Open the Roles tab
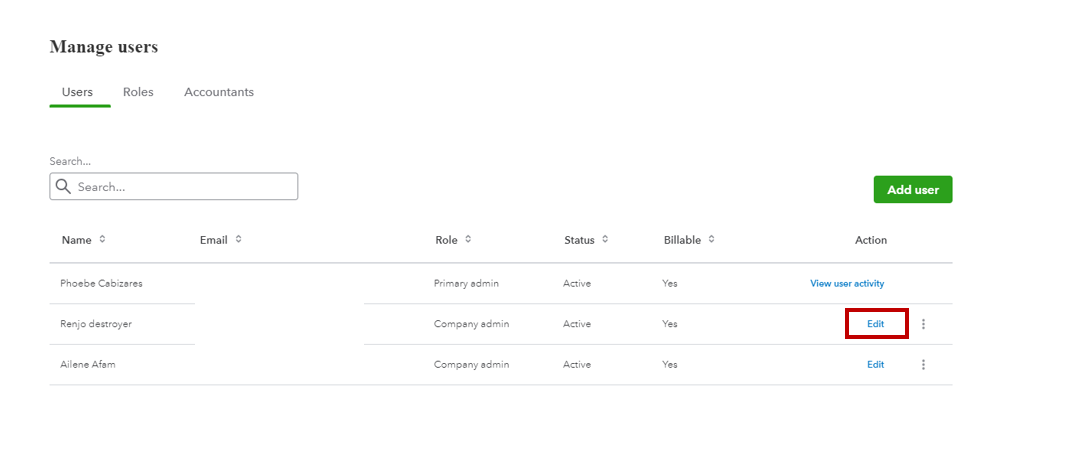 coord(138,92)
